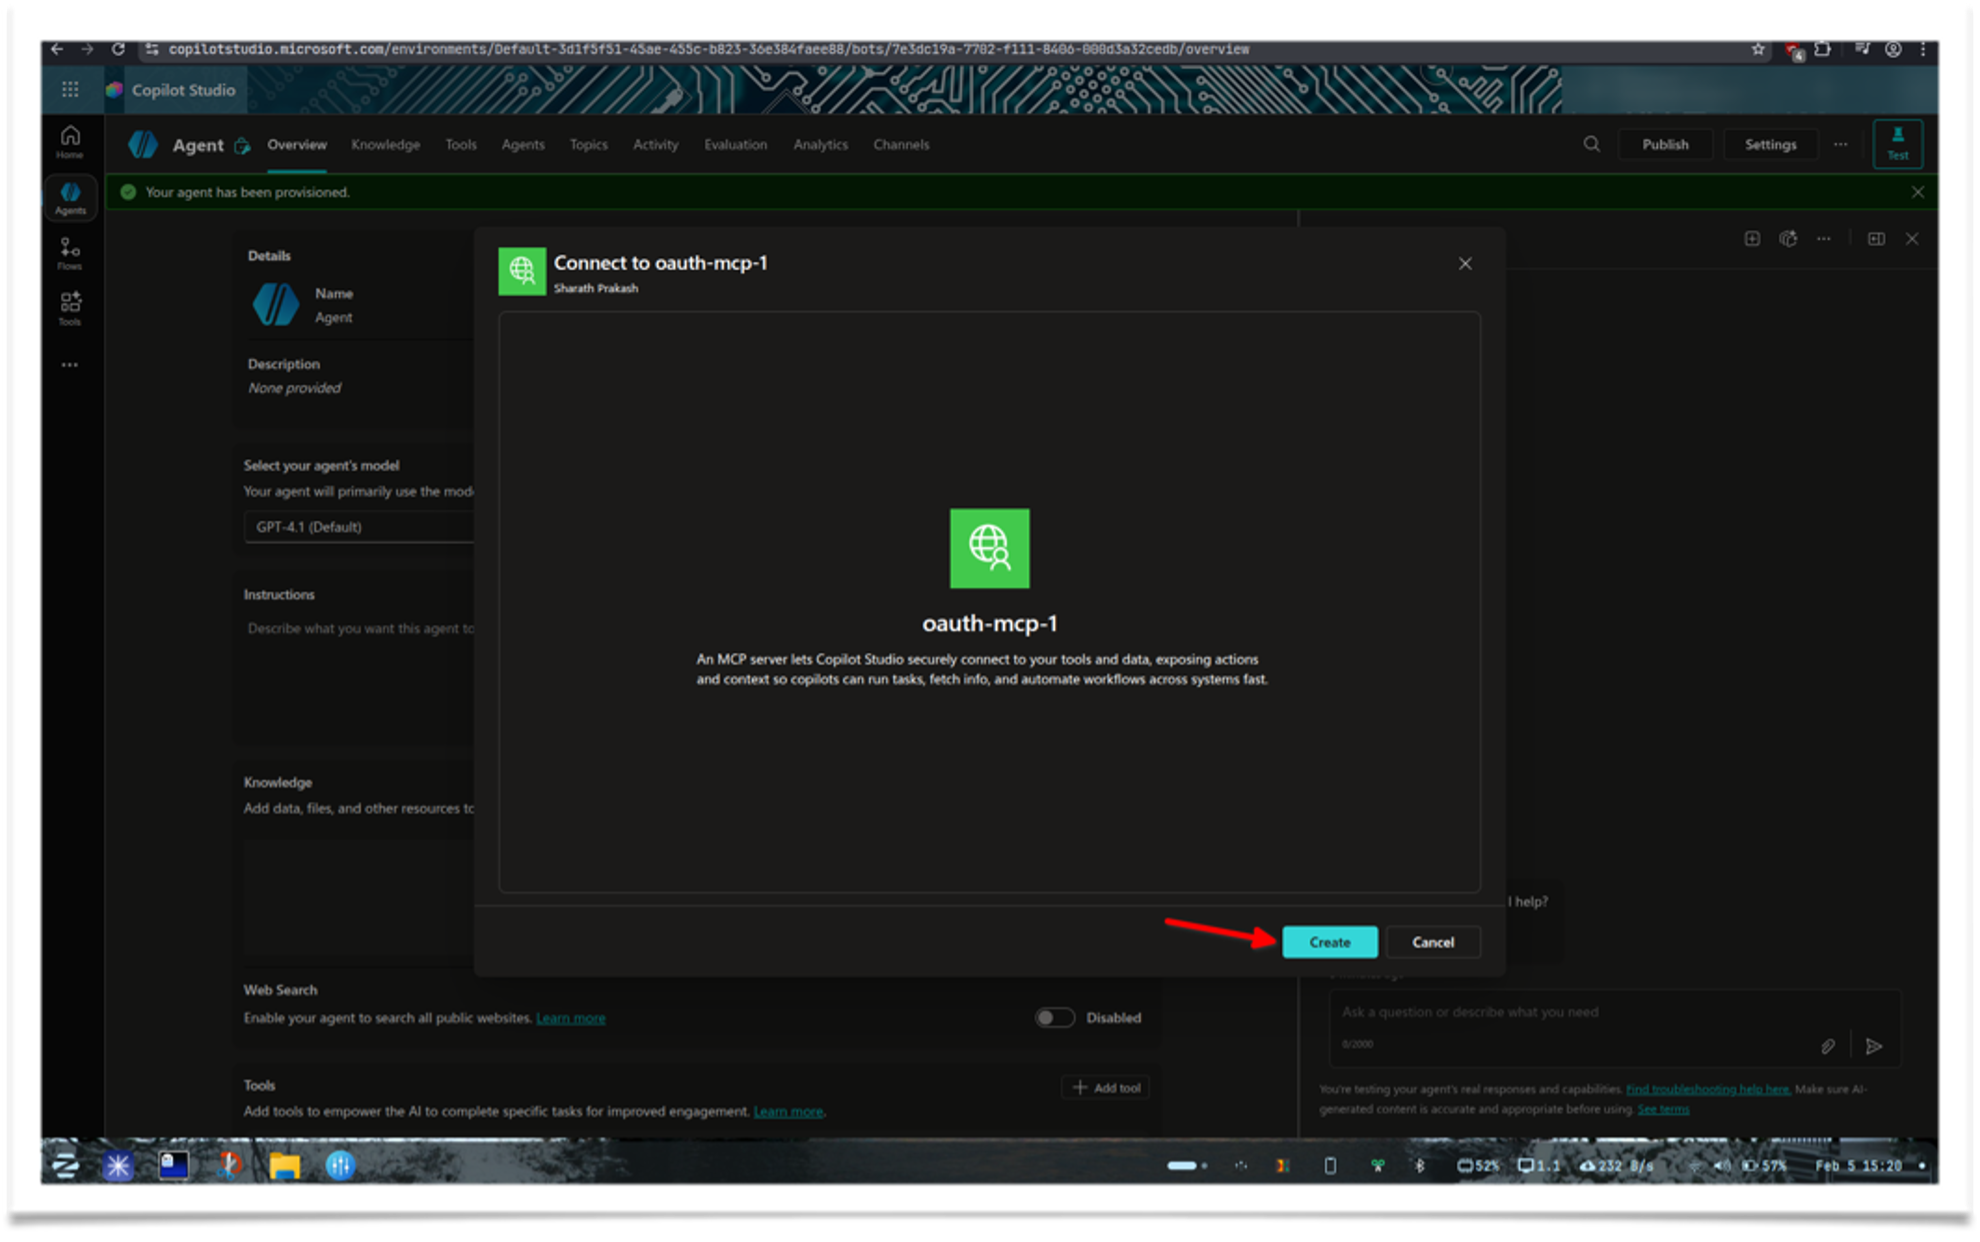Click the search magnifier icon
This screenshot has width=1980, height=1242.
pyautogui.click(x=1590, y=144)
